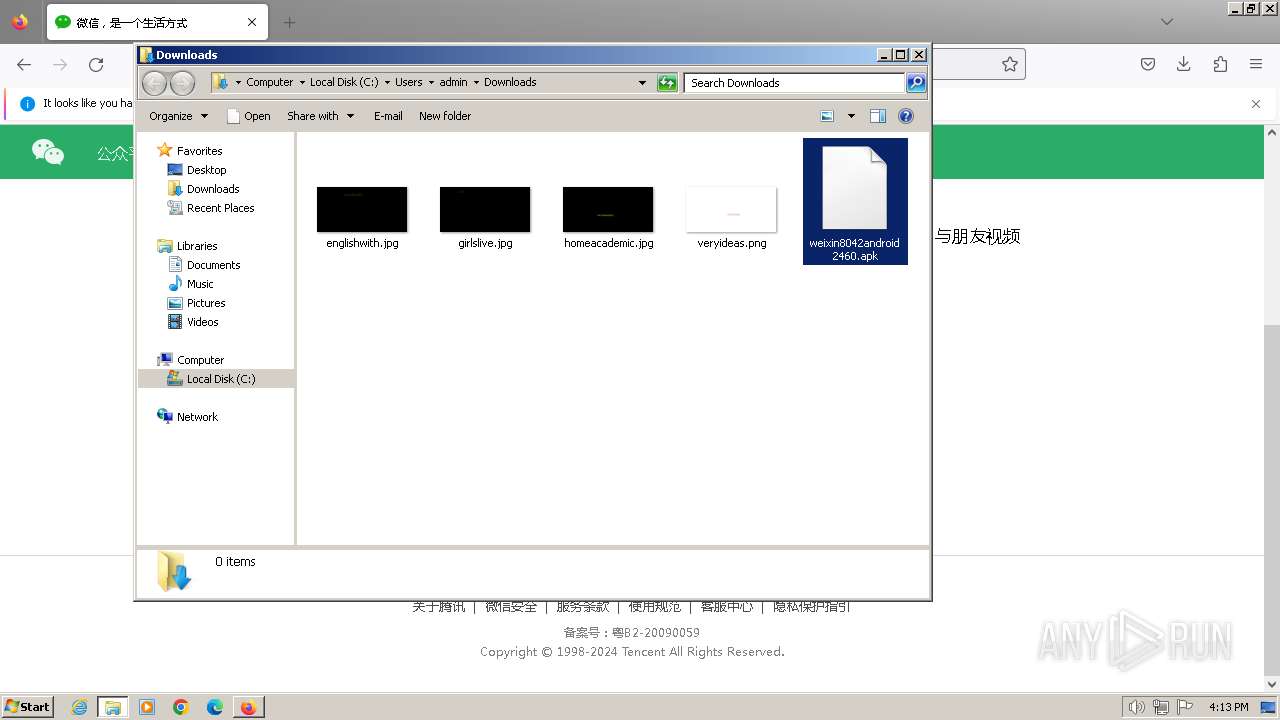Reload the Firefox page

pyautogui.click(x=96, y=64)
